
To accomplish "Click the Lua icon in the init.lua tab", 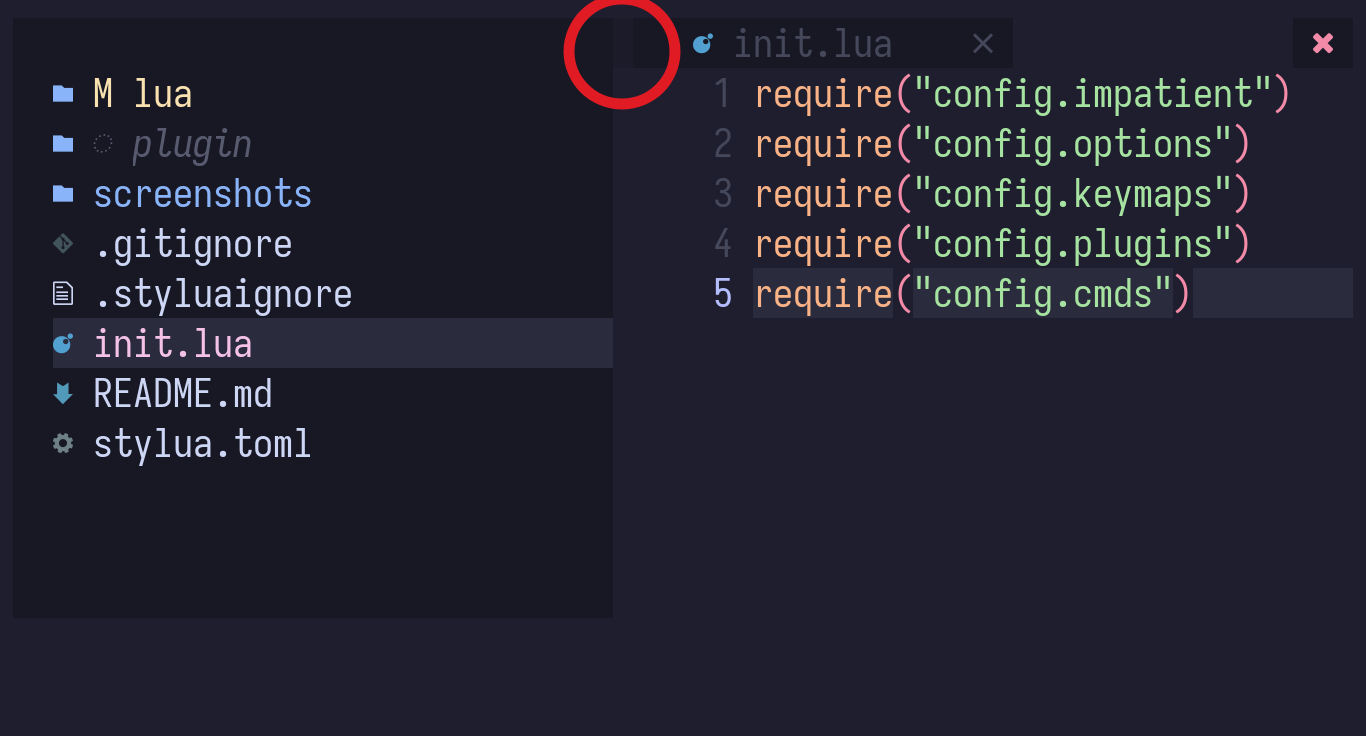I will coord(703,43).
